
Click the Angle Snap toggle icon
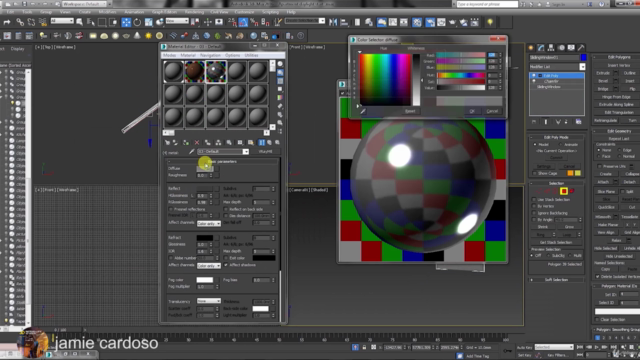point(243,22)
